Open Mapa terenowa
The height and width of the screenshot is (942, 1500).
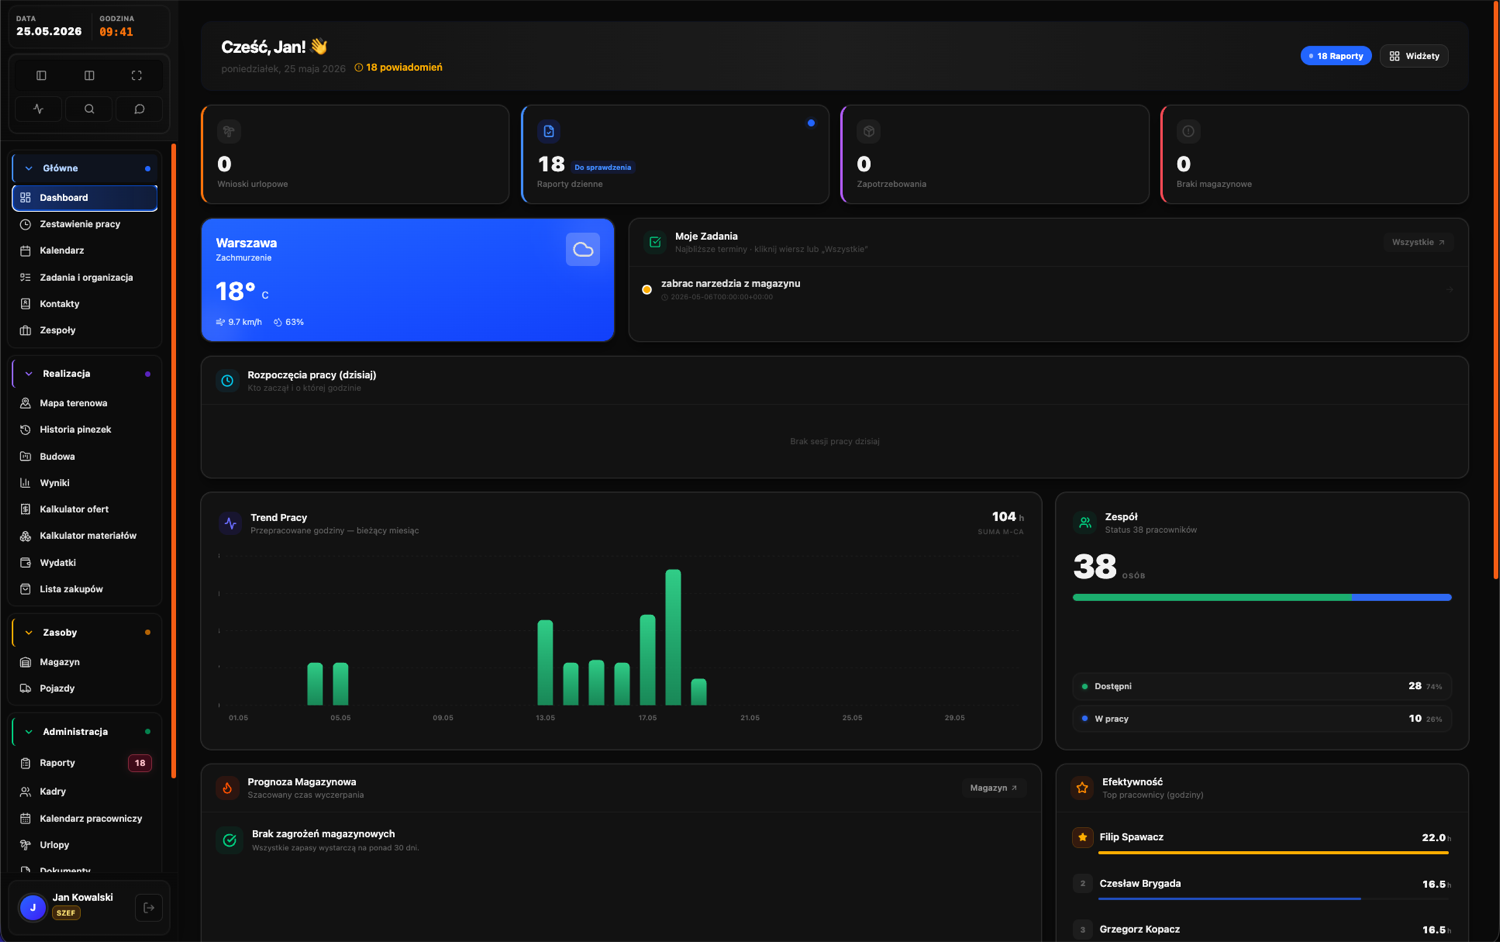tap(85, 403)
